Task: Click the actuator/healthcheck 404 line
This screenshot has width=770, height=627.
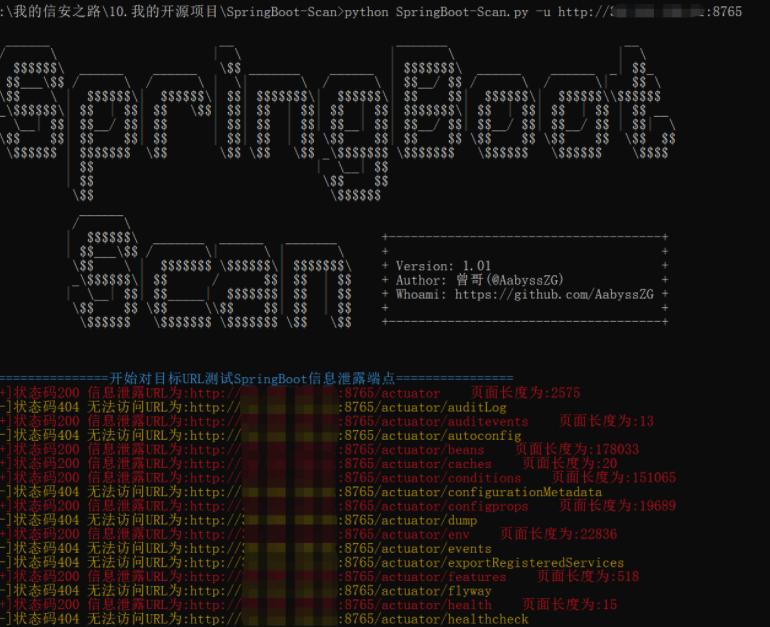Action: [x=264, y=619]
